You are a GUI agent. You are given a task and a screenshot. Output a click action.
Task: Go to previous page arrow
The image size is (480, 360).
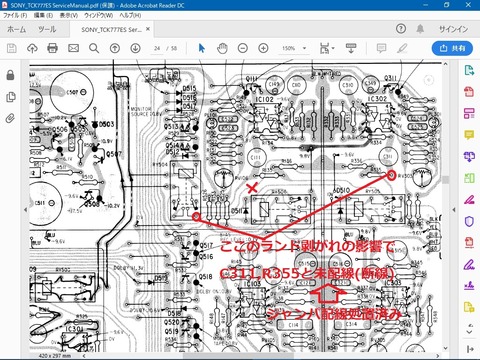pos(115,49)
